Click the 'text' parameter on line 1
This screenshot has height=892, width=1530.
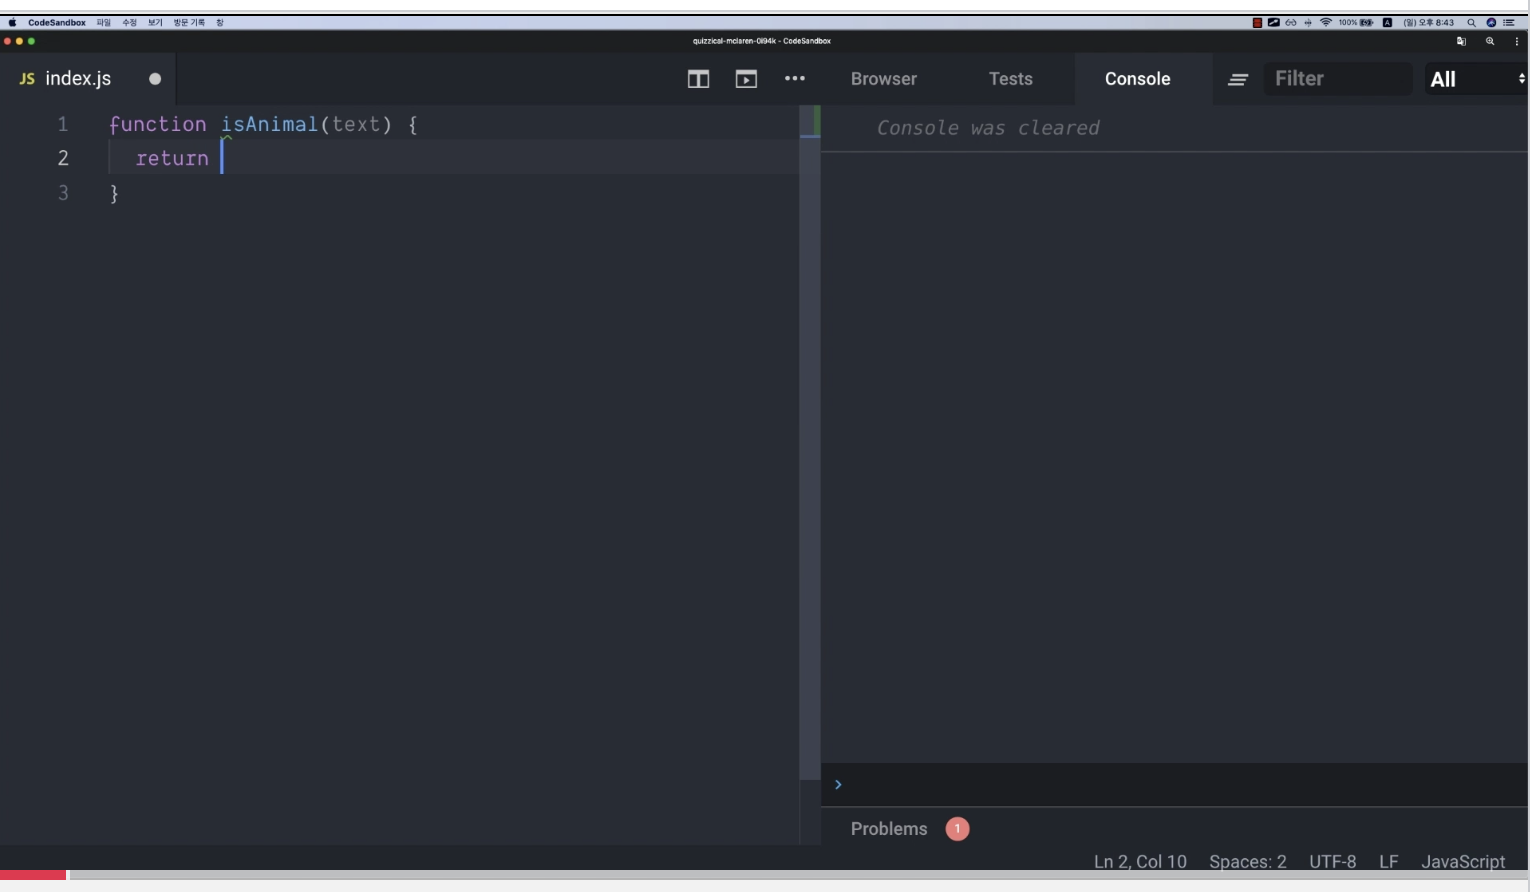point(356,124)
